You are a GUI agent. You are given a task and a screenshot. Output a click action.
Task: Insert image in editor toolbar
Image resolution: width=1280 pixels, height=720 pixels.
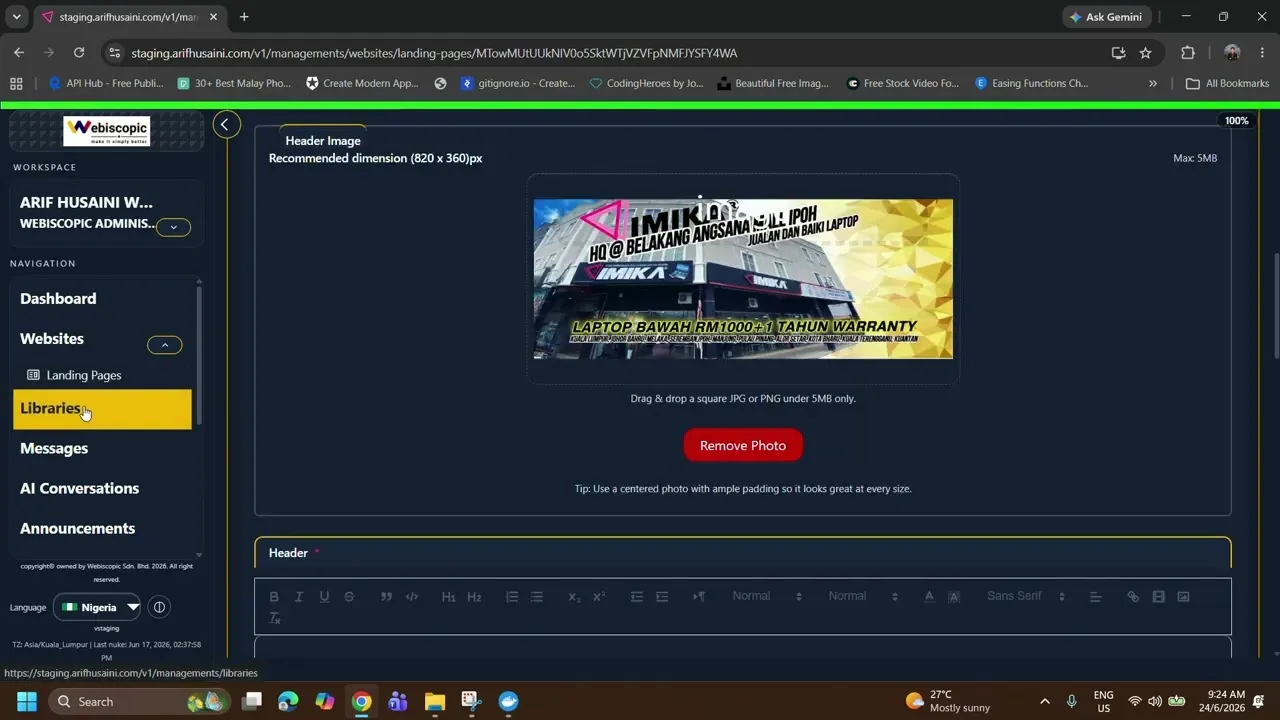pyautogui.click(x=1183, y=597)
